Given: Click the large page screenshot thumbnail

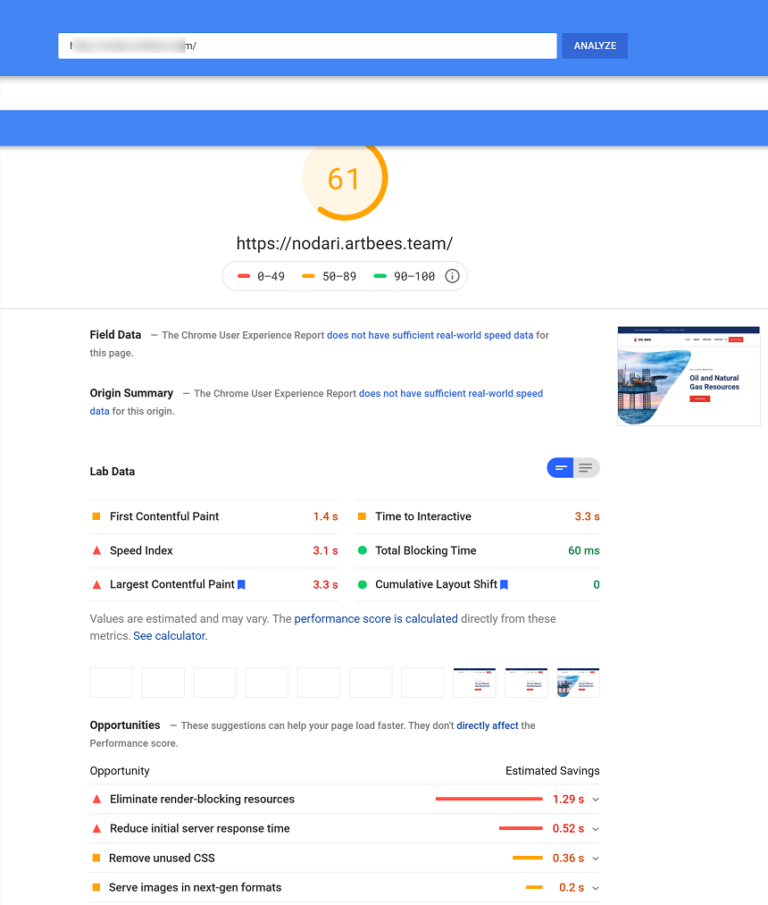Looking at the screenshot, I should (688, 376).
